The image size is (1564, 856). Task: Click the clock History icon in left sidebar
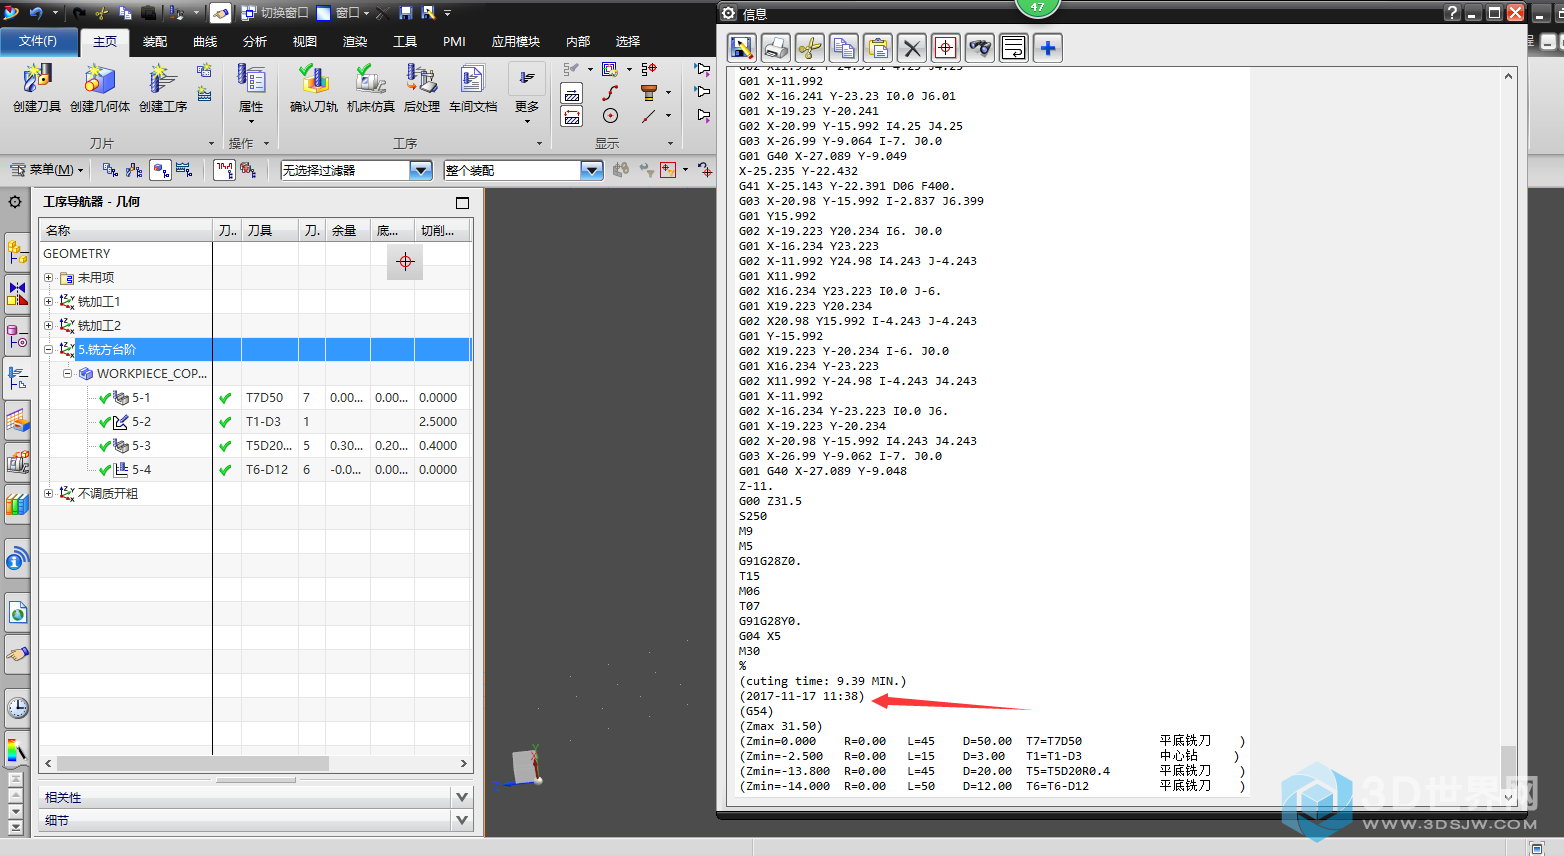(17, 708)
